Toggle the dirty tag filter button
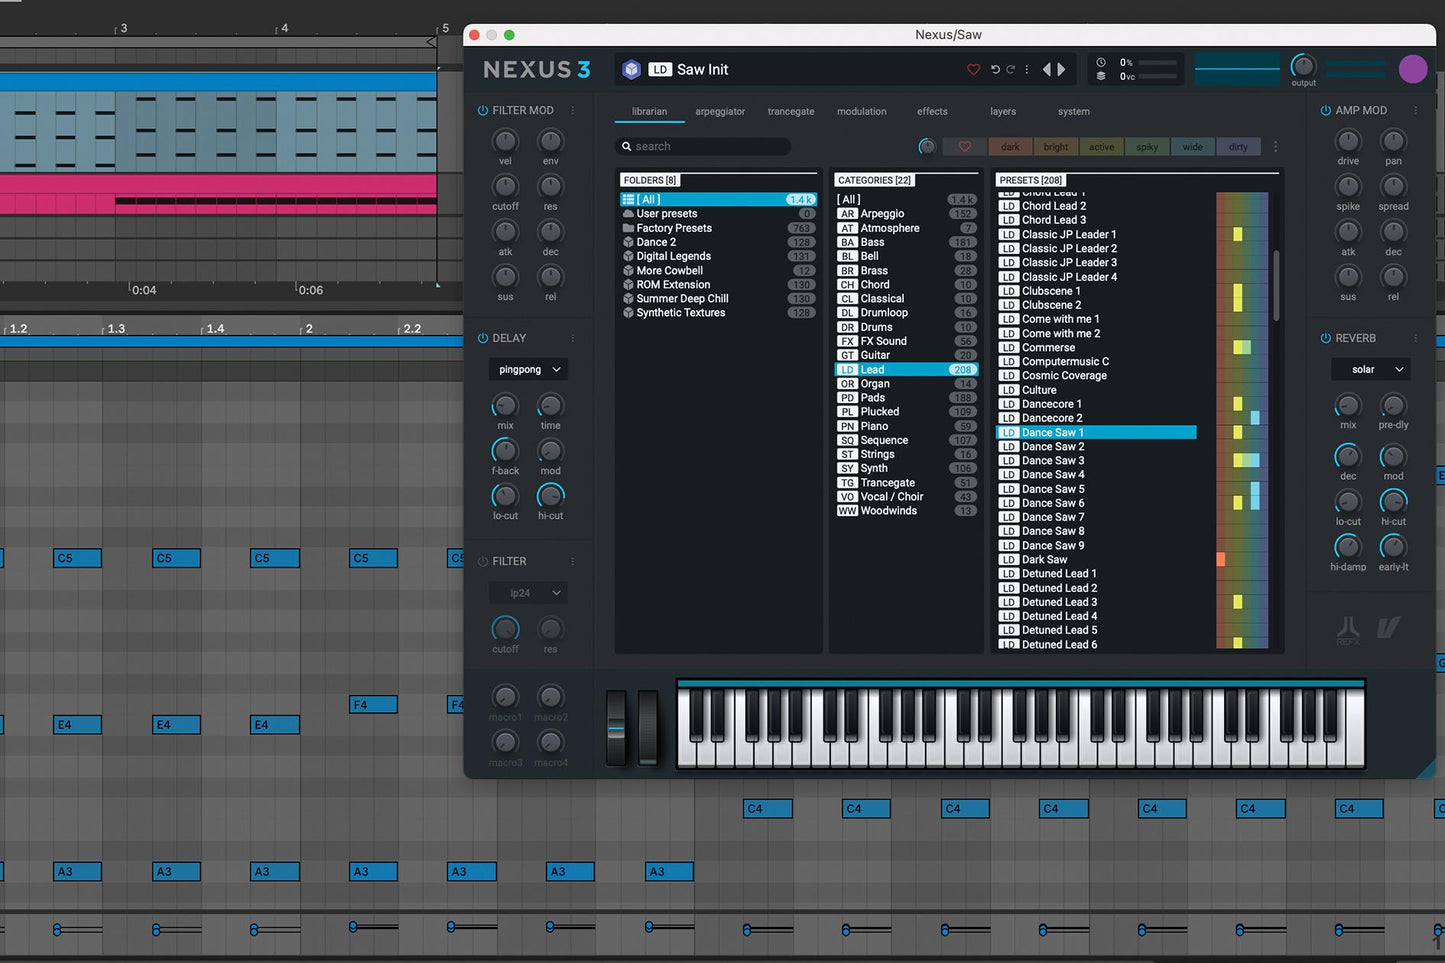 [1238, 147]
